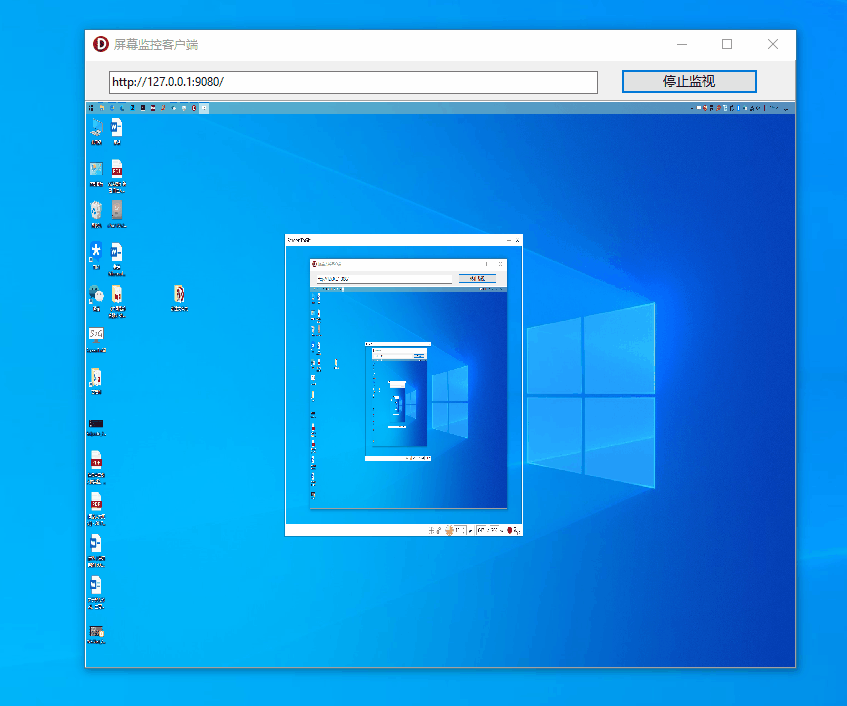Click the red D app icon in title bar
Viewport: 847px width, 706px height.
[100, 44]
